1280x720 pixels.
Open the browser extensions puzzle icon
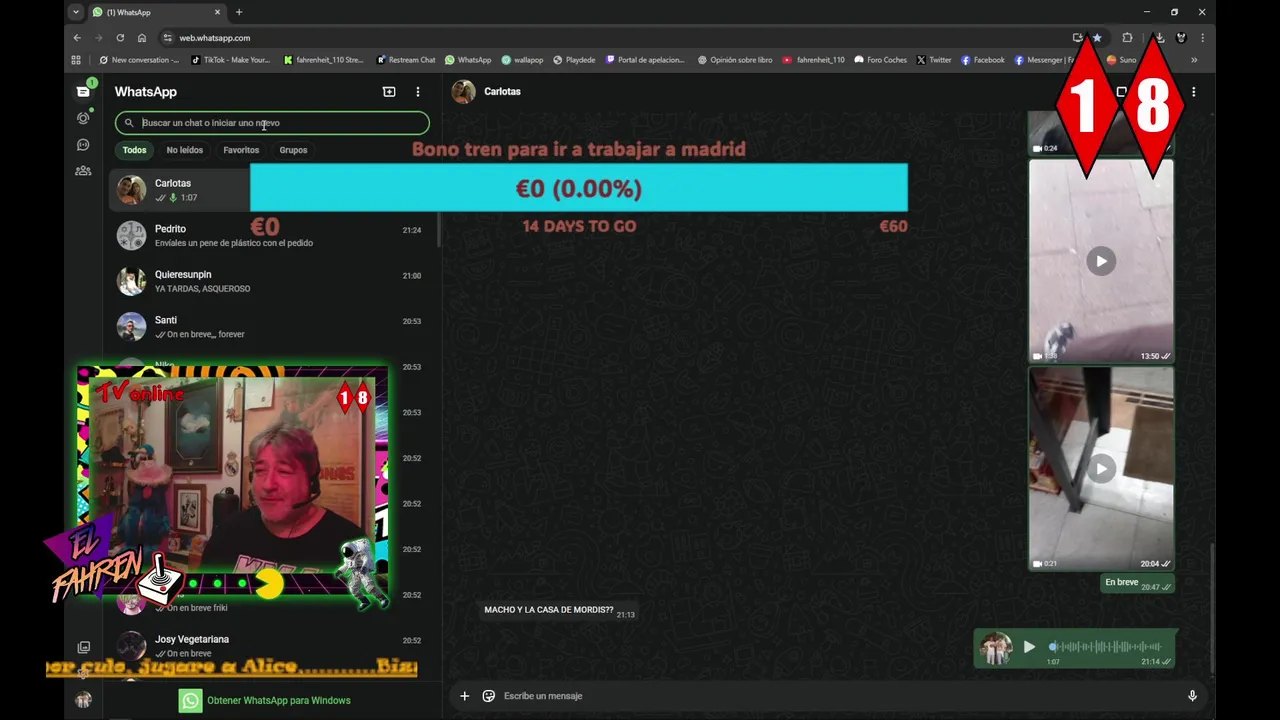[x=1127, y=38]
